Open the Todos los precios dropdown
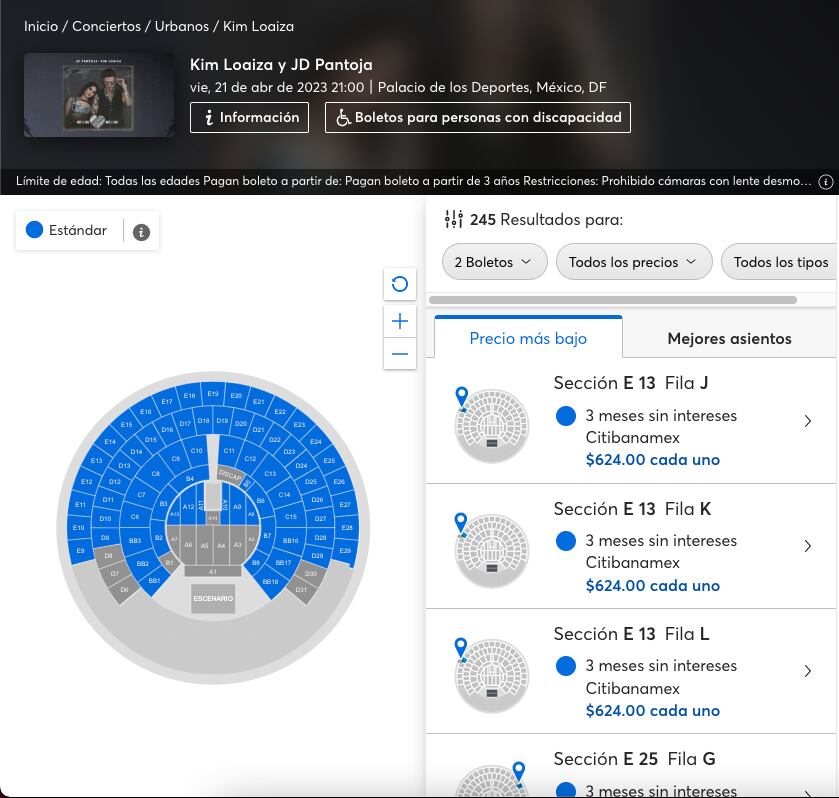 click(633, 261)
